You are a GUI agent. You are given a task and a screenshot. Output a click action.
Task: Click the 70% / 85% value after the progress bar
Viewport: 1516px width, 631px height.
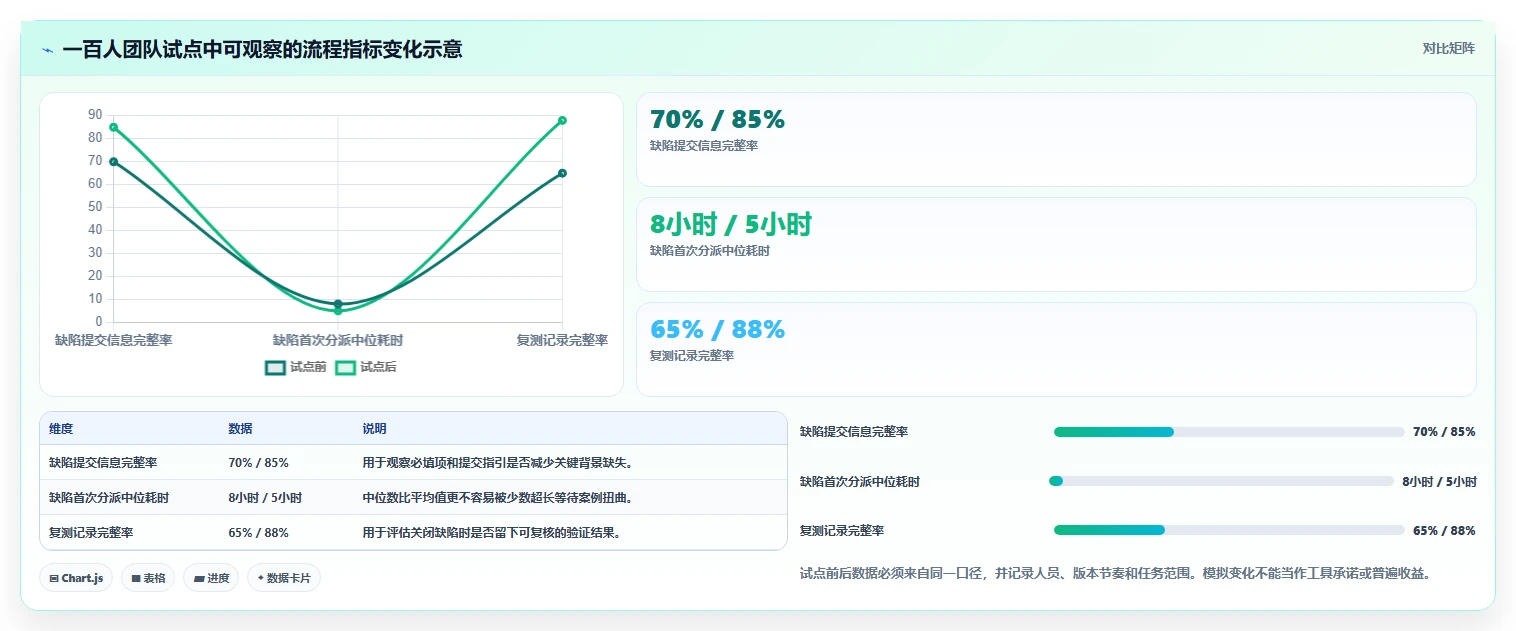(x=1444, y=432)
